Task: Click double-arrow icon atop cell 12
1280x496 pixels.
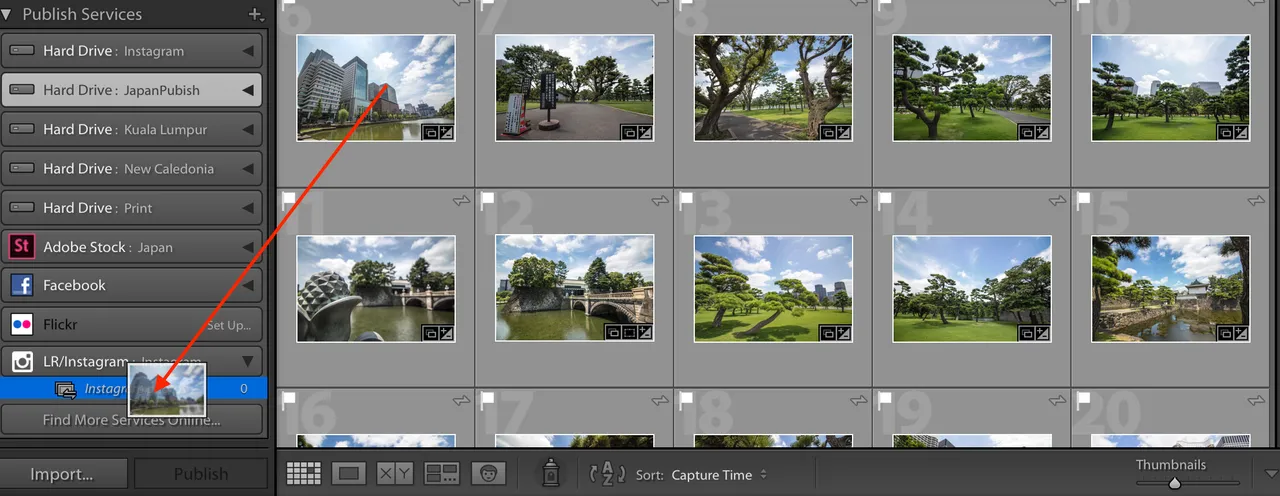Action: 660,201
